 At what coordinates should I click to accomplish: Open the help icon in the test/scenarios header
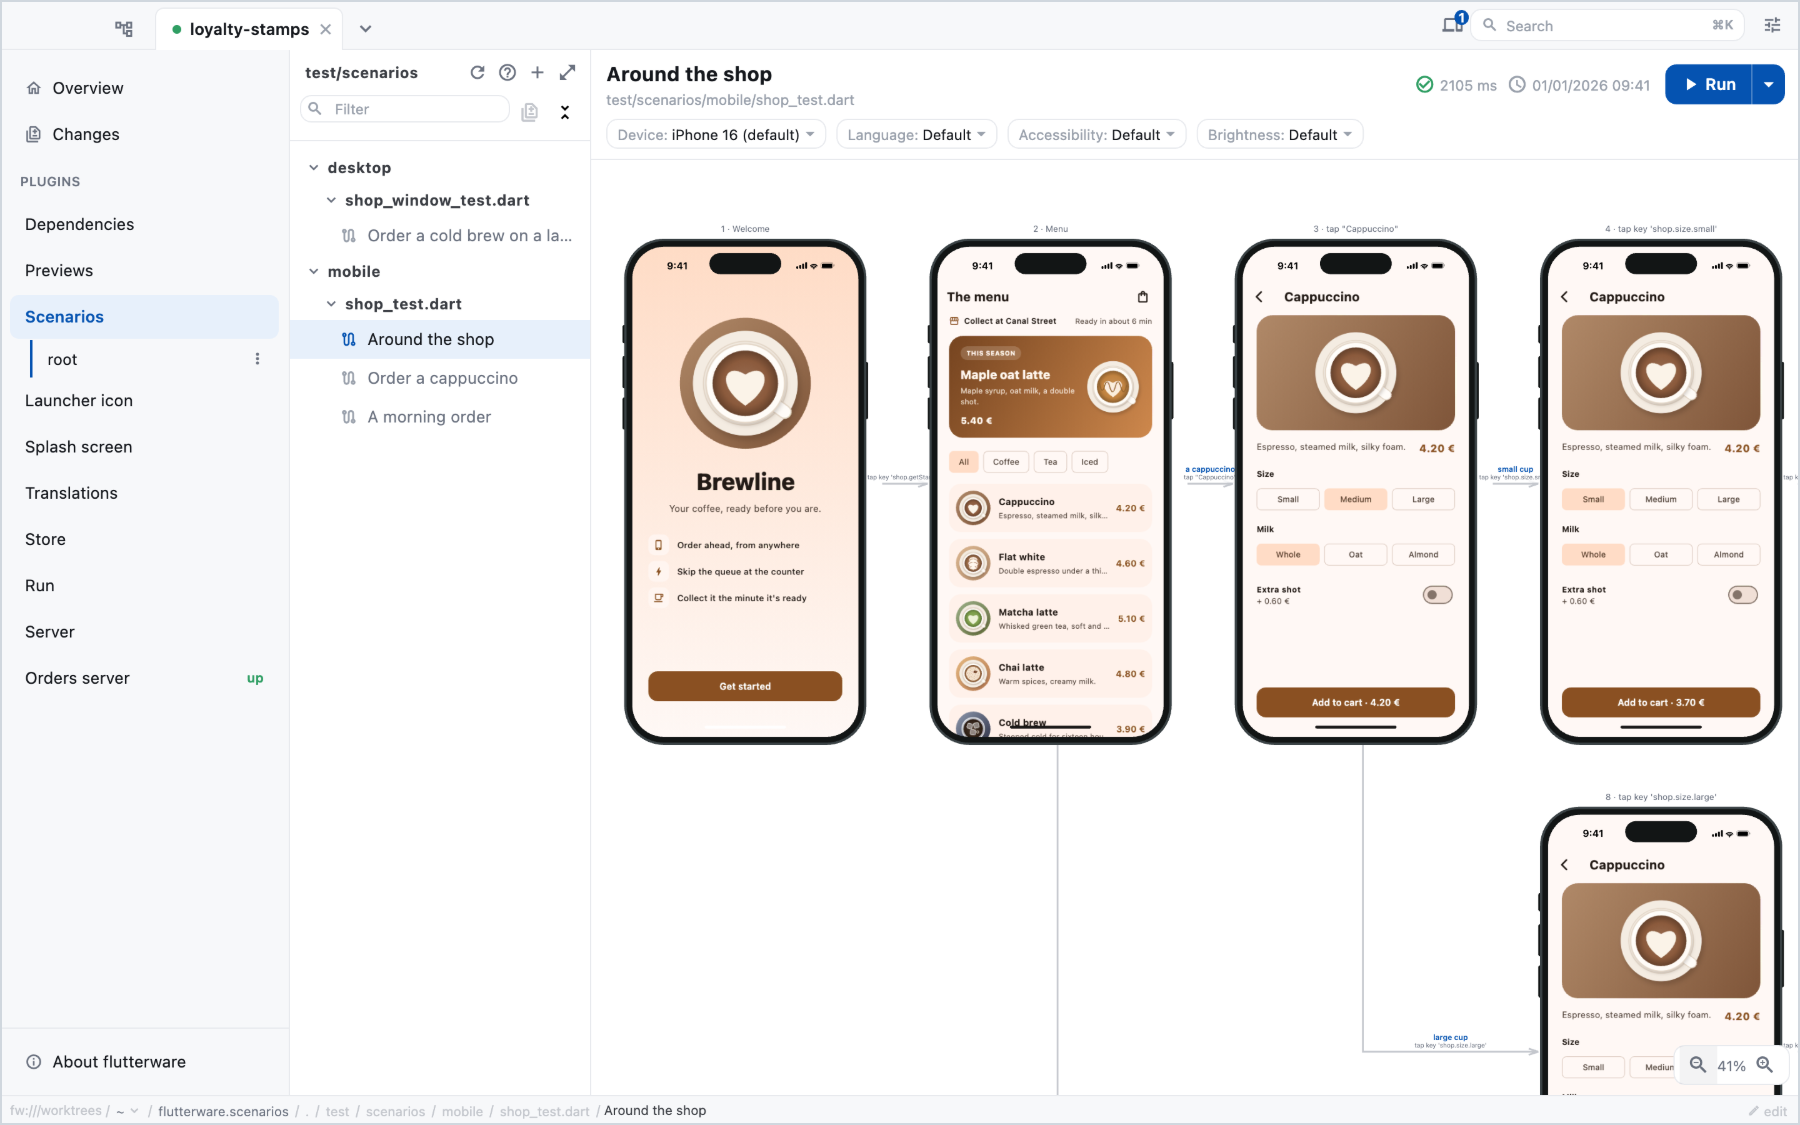[x=507, y=72]
